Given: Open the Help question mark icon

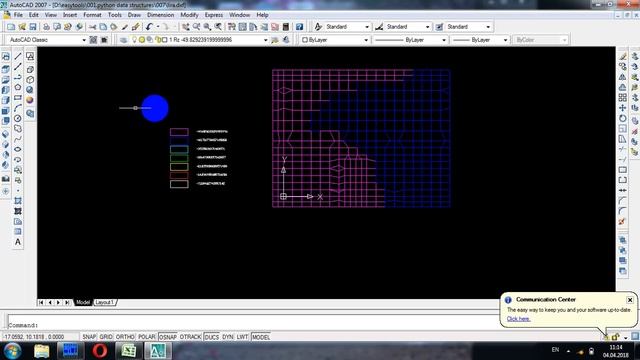Looking at the screenshot, I should tap(300, 27).
